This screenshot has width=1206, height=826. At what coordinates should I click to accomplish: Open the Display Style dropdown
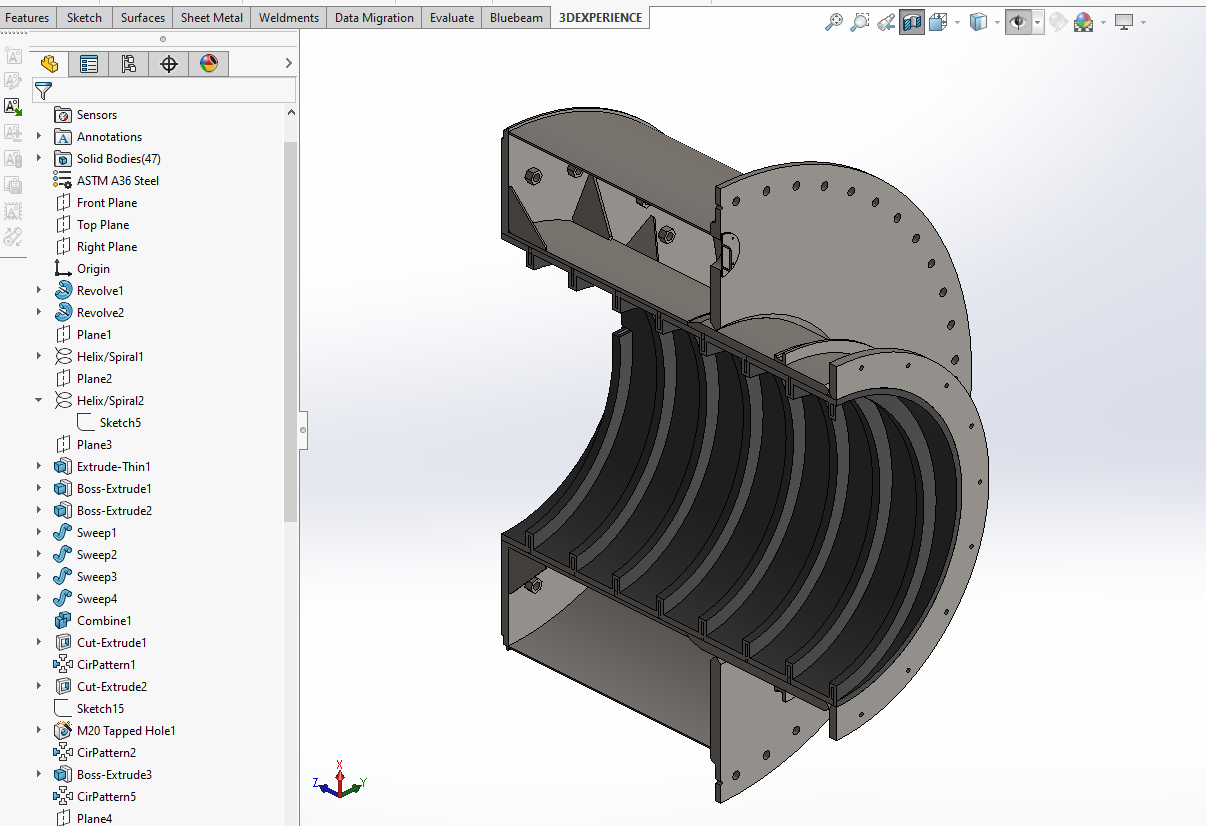(x=996, y=22)
